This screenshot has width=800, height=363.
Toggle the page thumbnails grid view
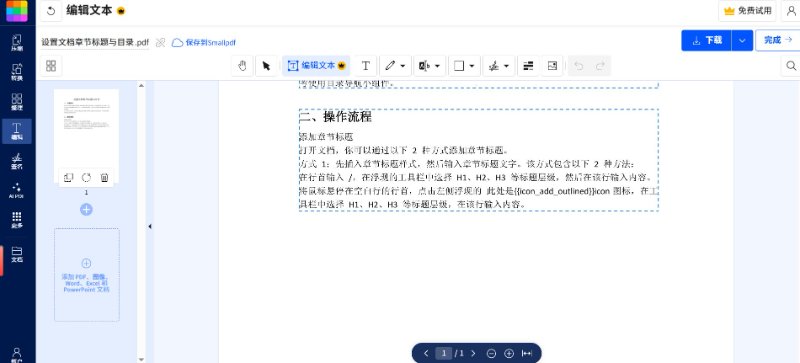coord(51,66)
